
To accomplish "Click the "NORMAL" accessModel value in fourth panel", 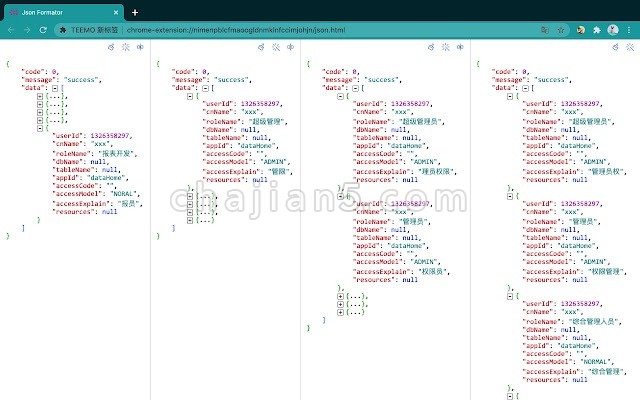I will pyautogui.click(x=595, y=362).
